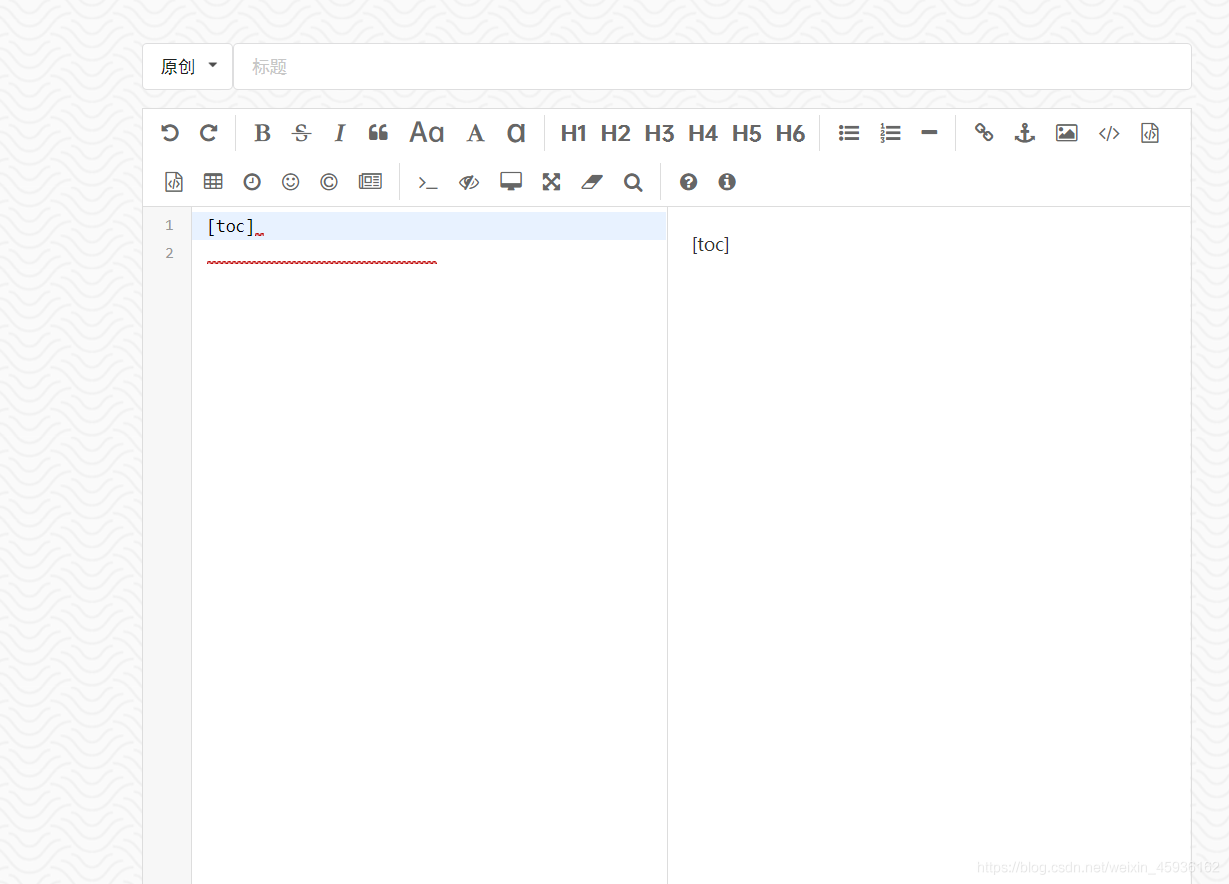Image resolution: width=1229 pixels, height=884 pixels.
Task: Insert a hyperlink
Action: (984, 133)
